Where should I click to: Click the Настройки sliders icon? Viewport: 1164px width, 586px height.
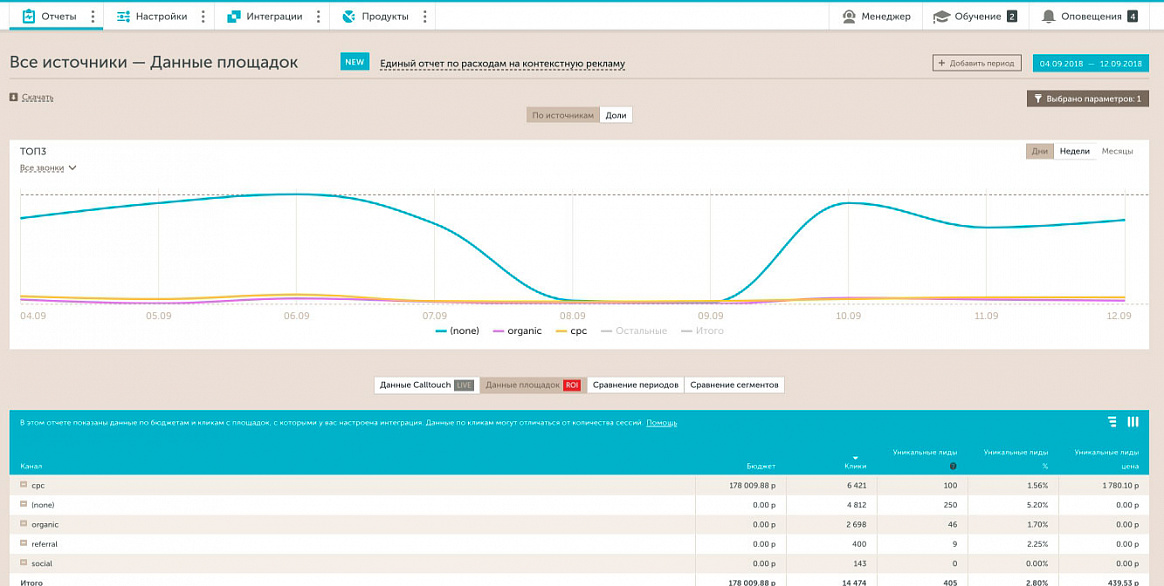coord(123,16)
